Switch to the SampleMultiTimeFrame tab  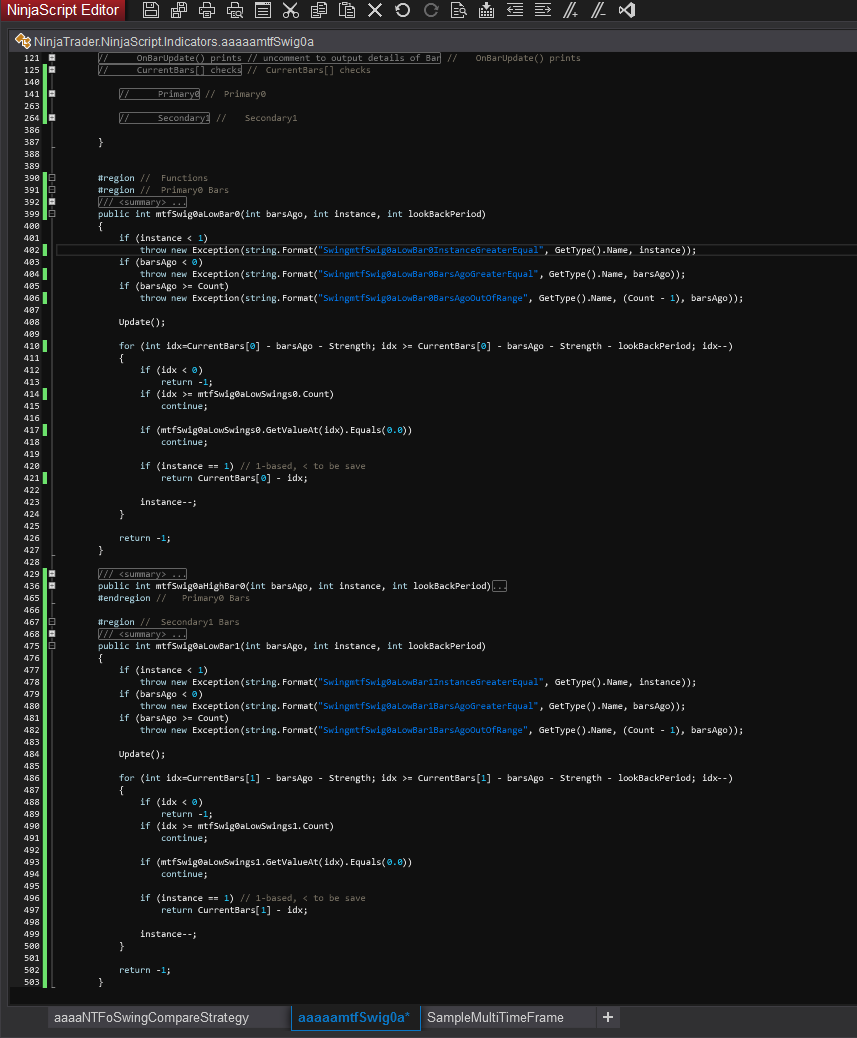495,1018
